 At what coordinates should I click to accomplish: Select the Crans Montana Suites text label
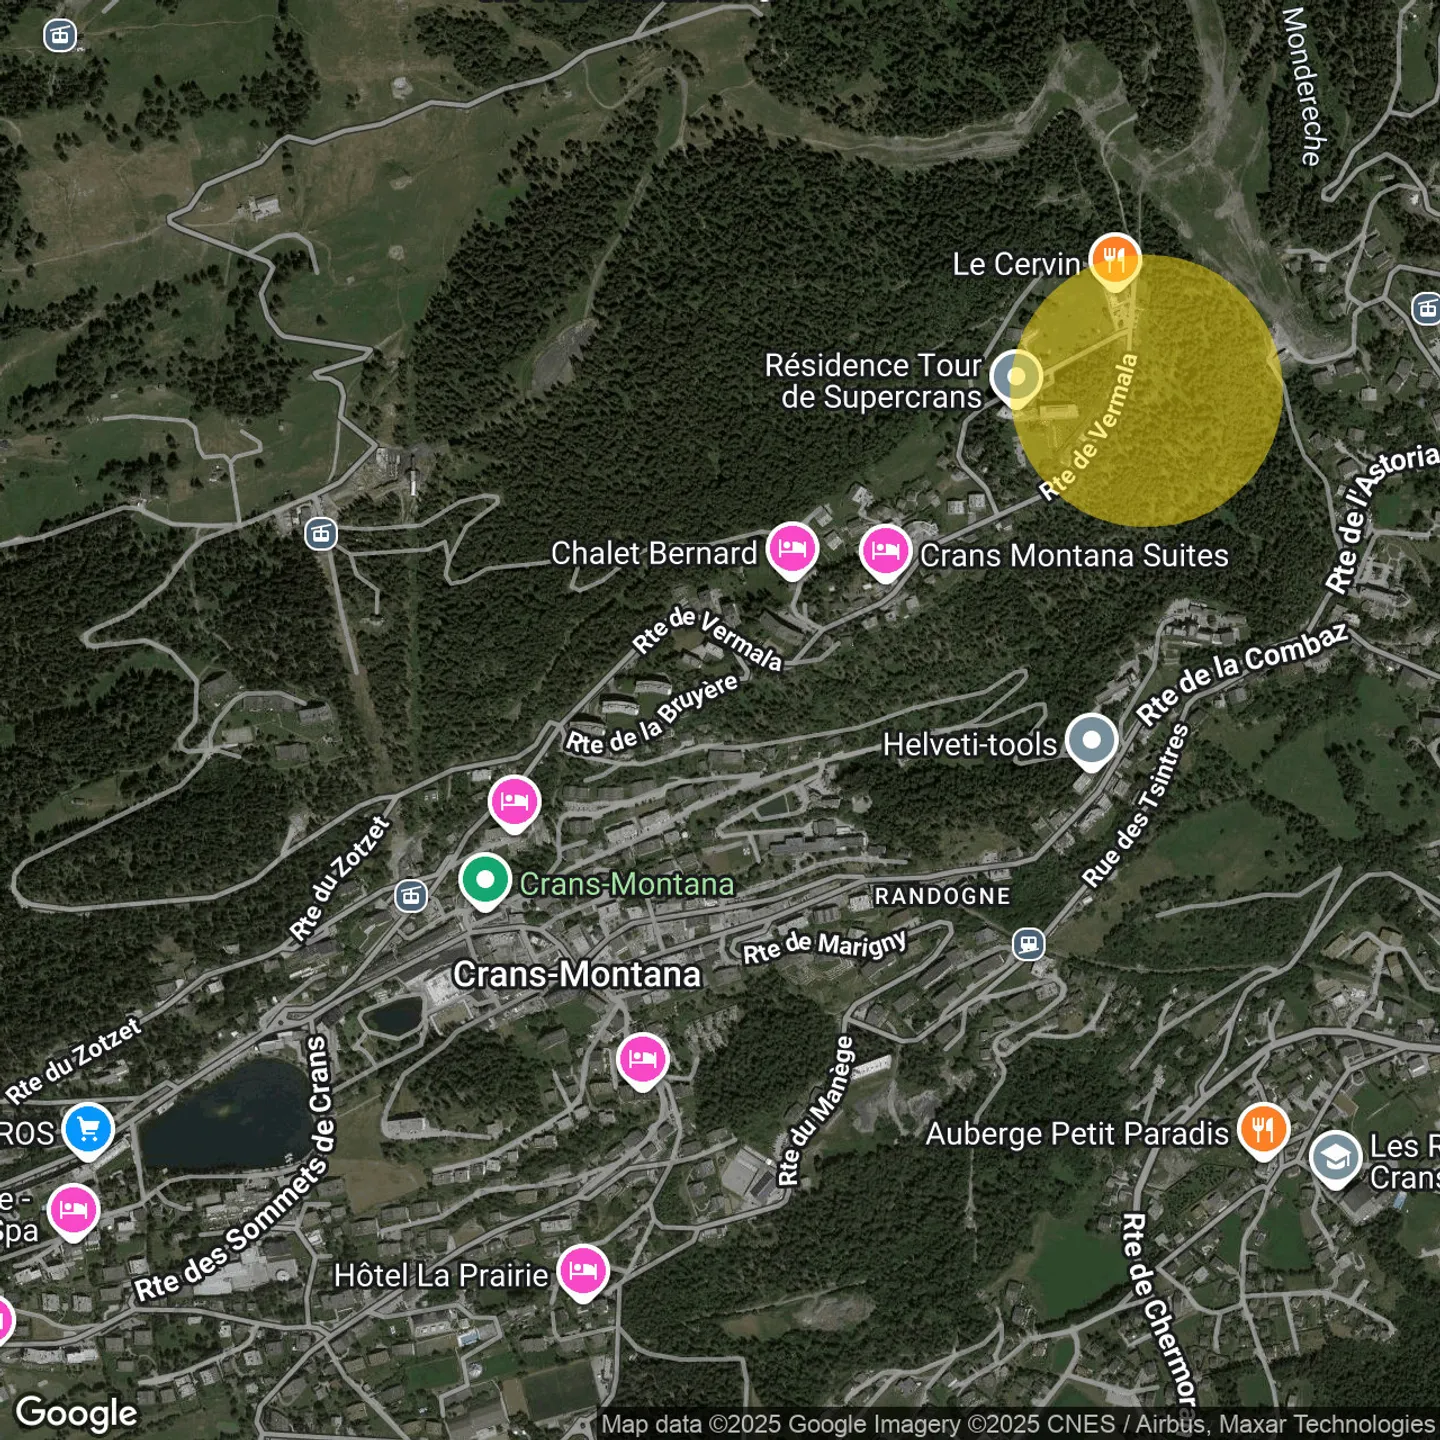tap(1074, 556)
